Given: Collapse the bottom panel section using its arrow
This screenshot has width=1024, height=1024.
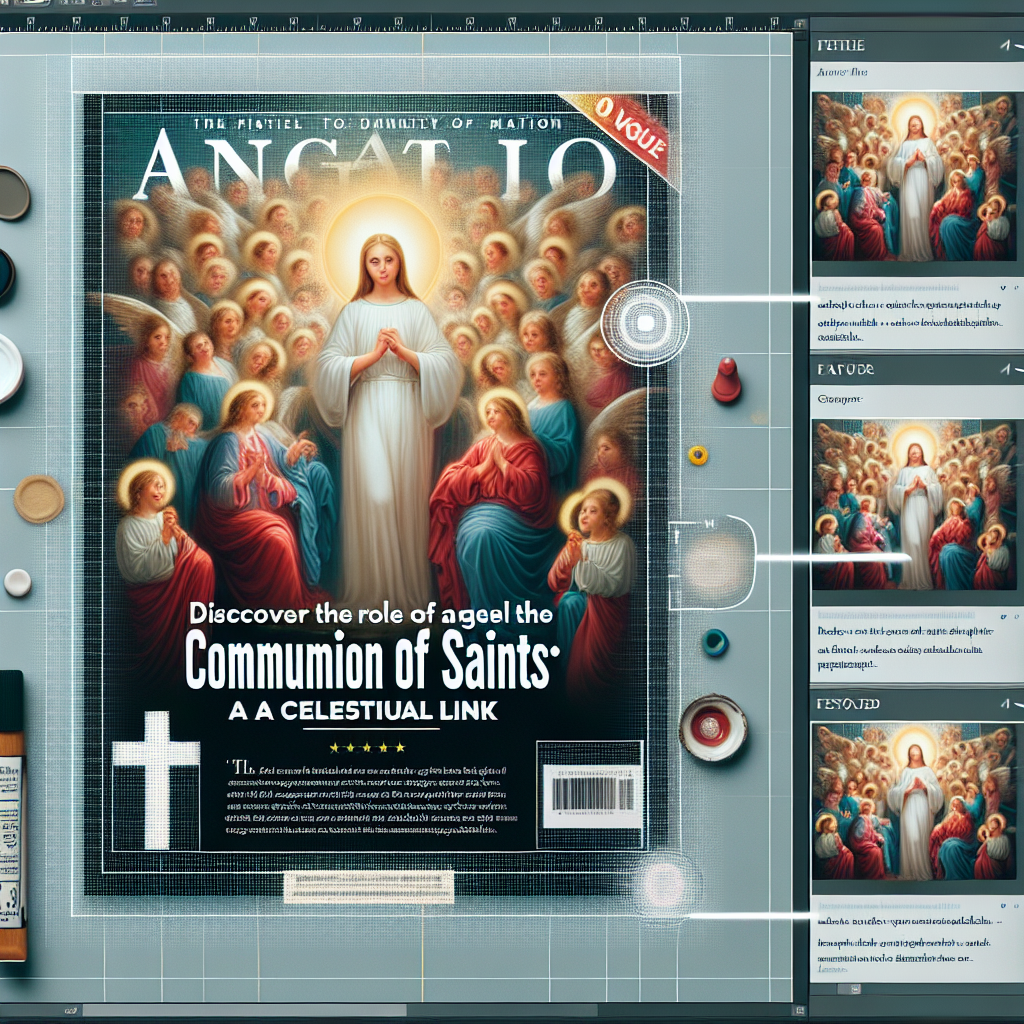Looking at the screenshot, I should tap(1004, 704).
